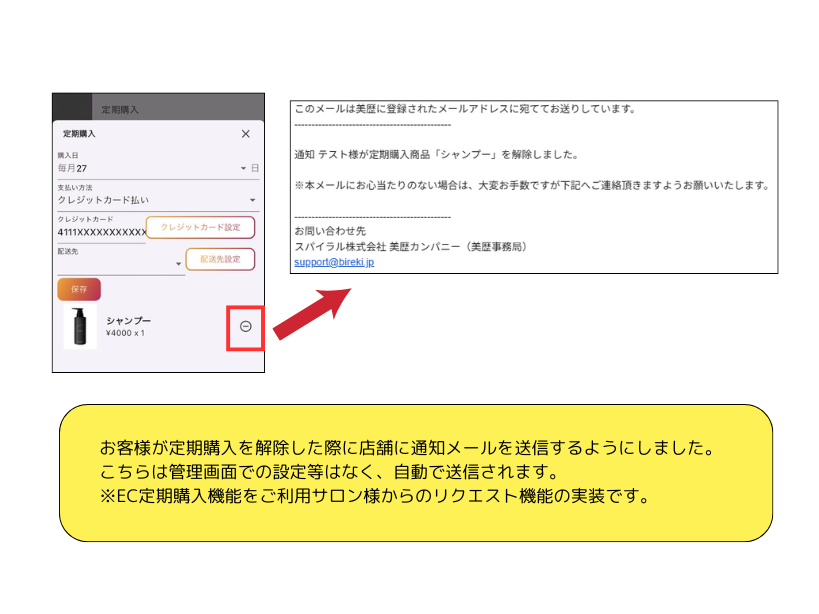Close the 定期購入 dialog with X
Viewport: 819px width, 614px height.
pyautogui.click(x=245, y=134)
